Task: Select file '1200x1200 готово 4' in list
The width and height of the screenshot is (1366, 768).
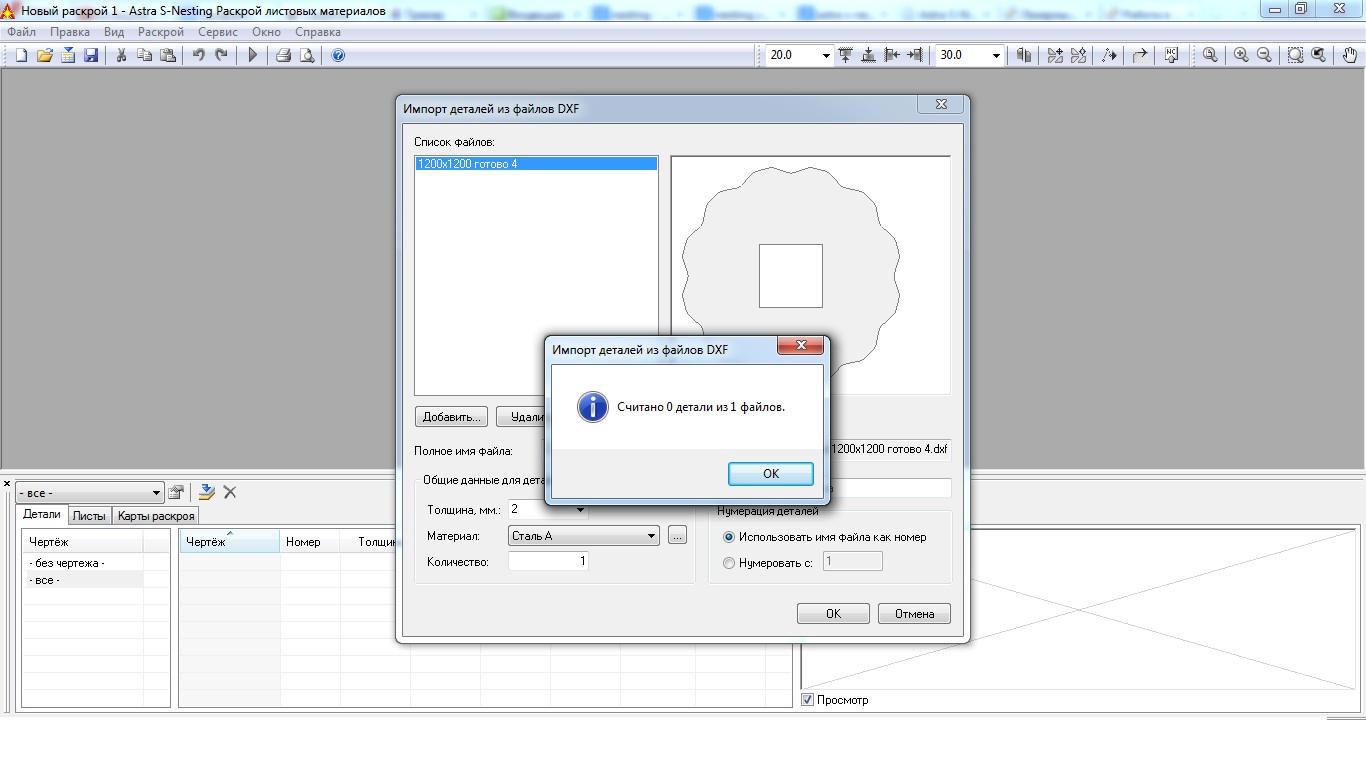Action: (x=536, y=163)
